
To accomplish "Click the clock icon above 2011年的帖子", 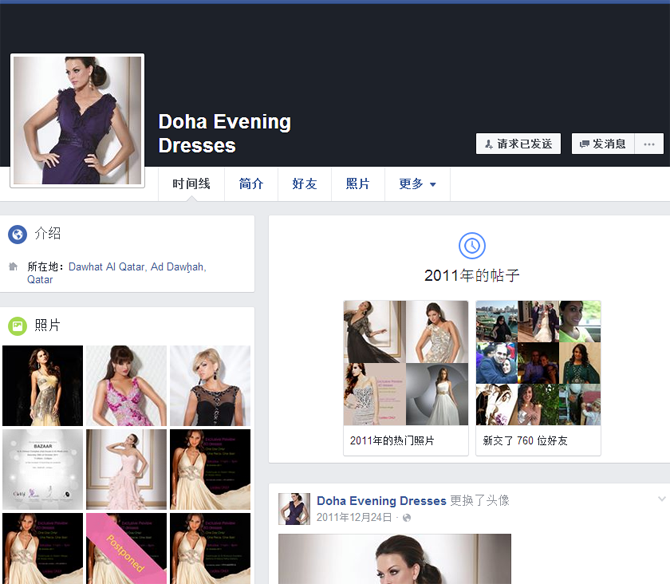I will tap(472, 245).
